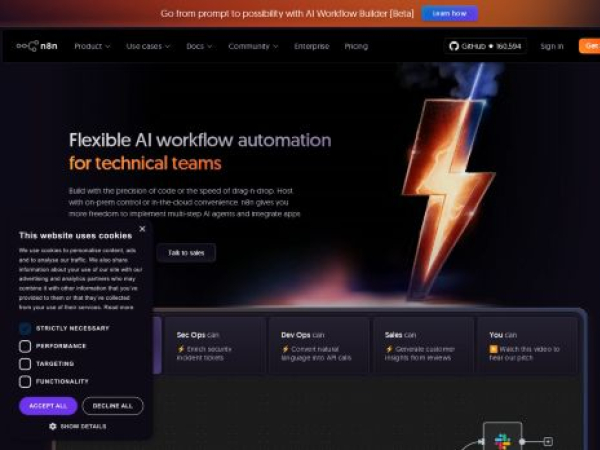Click the Talk to sales button
This screenshot has height=450, width=600.
point(186,253)
